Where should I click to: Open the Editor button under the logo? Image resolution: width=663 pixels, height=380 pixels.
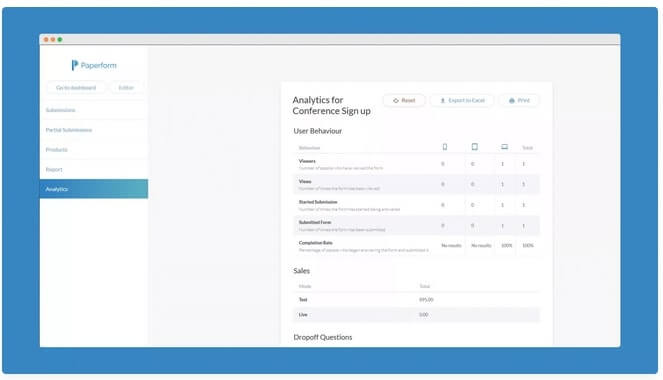126,87
